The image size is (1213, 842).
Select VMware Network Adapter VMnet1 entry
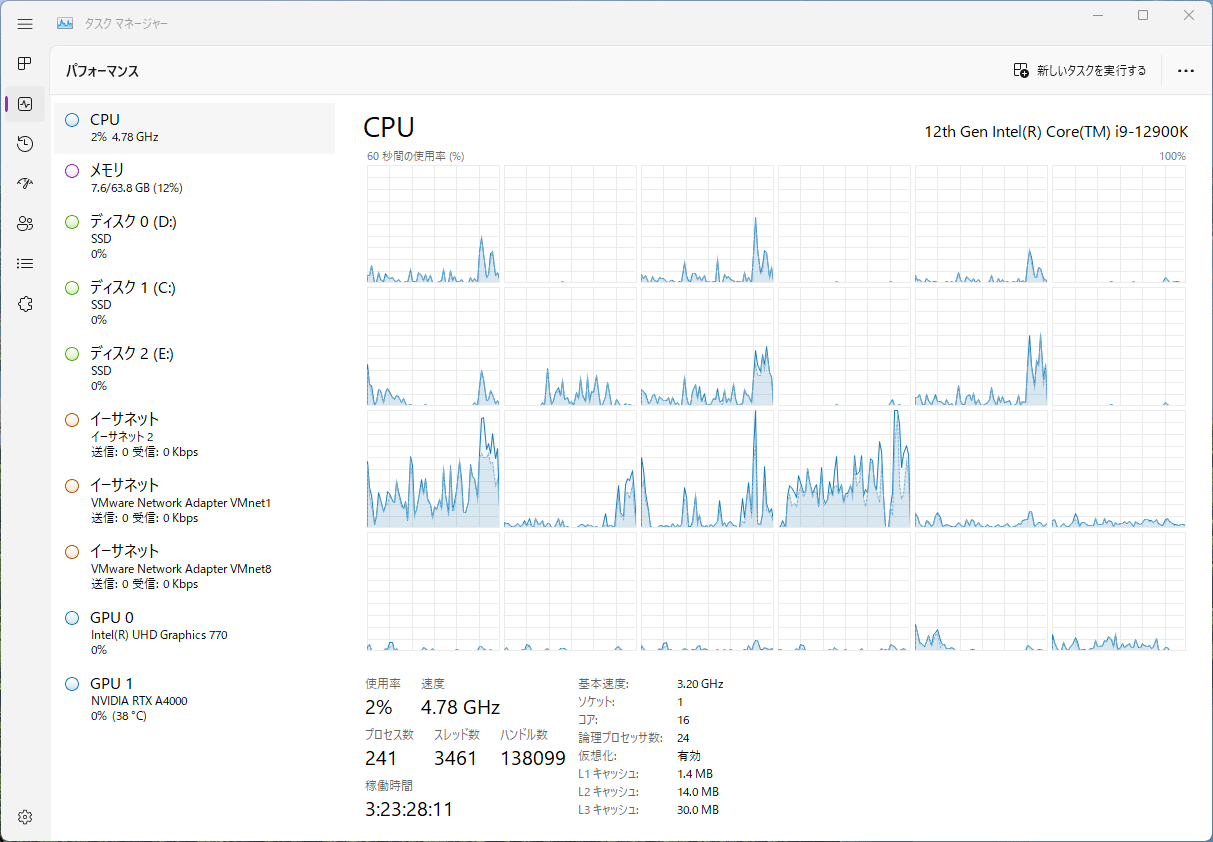tap(194, 501)
